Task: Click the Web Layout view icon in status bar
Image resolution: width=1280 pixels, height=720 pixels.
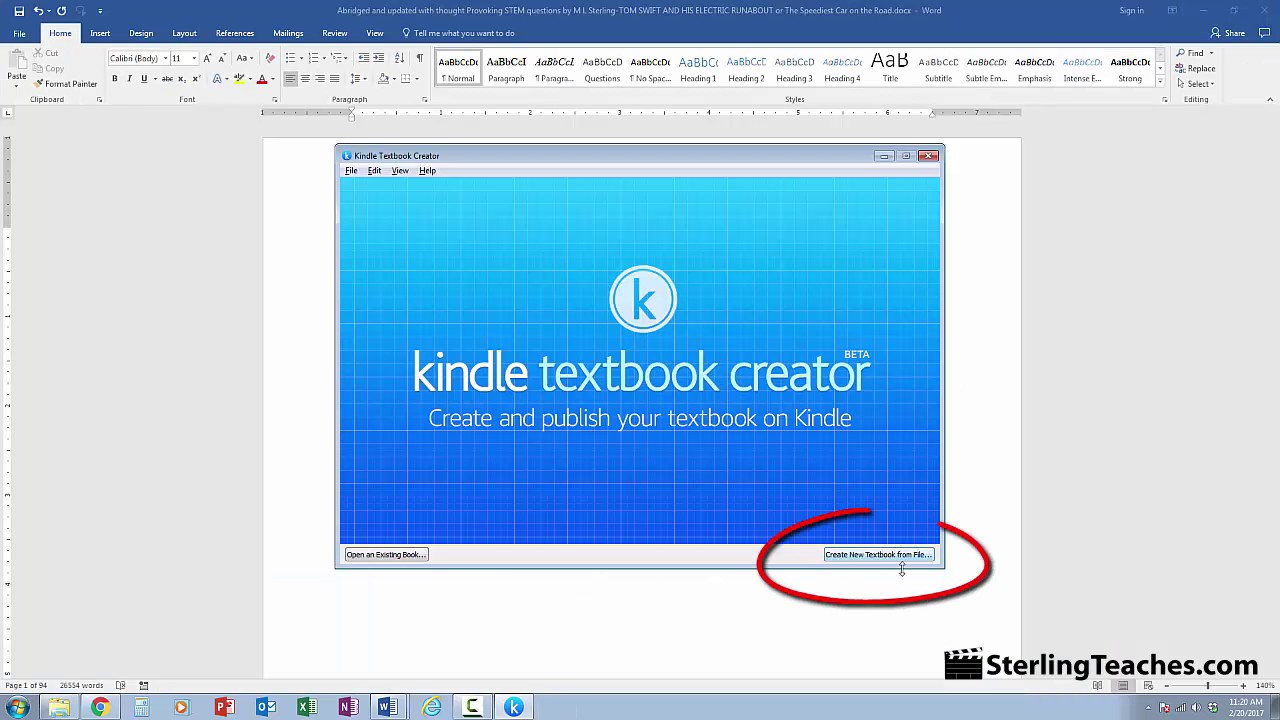Action: click(1148, 686)
